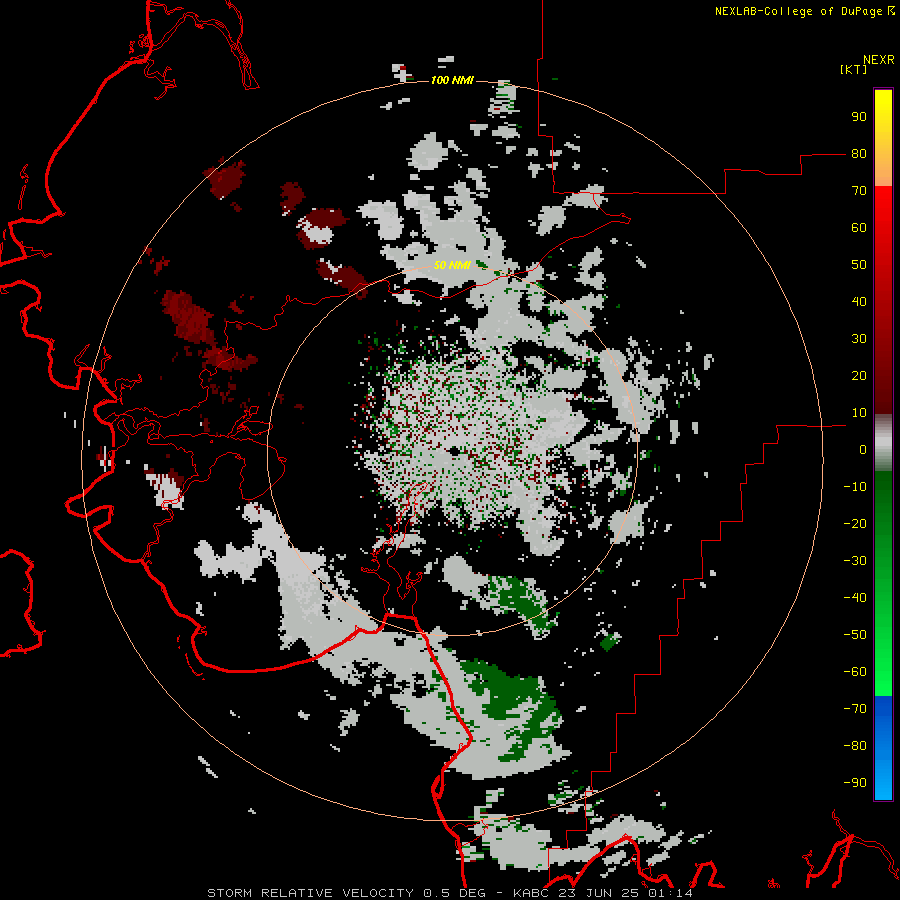Viewport: 900px width, 900px height.
Task: Click the positive 30 knot scale value
Action: [x=859, y=339]
